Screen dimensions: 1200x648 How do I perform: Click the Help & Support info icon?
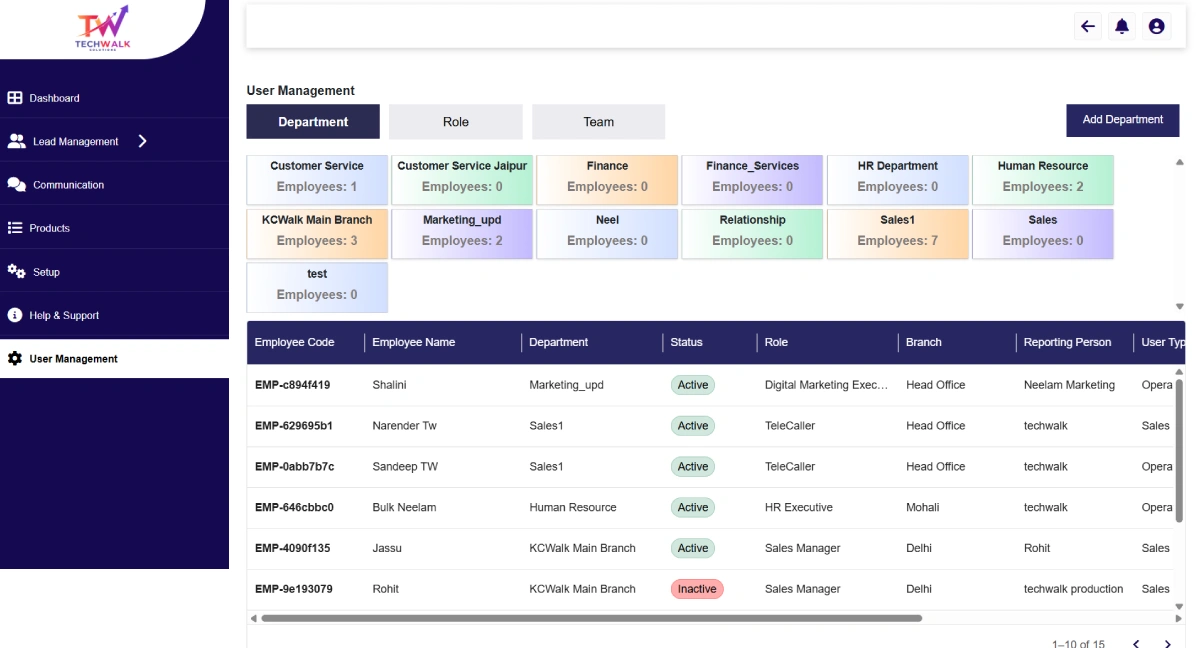point(15,315)
